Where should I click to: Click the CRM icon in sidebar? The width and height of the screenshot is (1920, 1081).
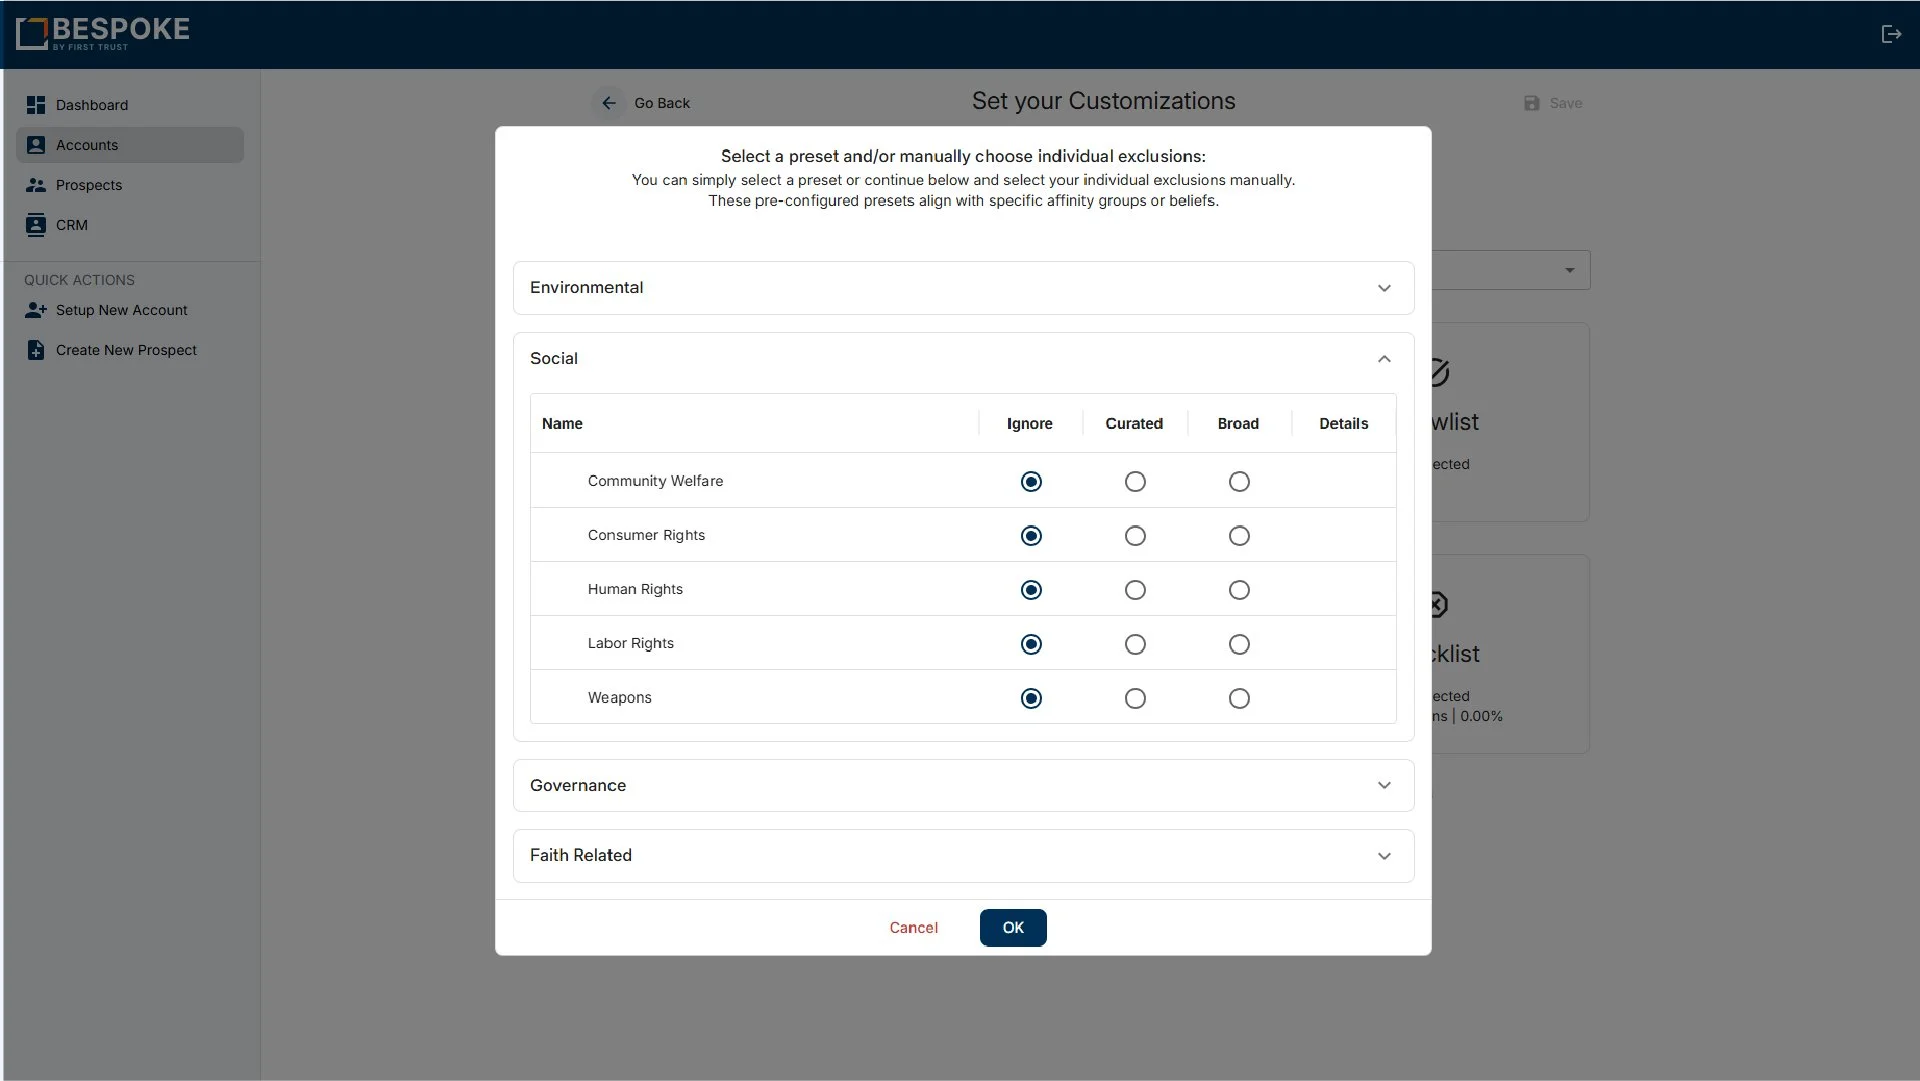36,224
